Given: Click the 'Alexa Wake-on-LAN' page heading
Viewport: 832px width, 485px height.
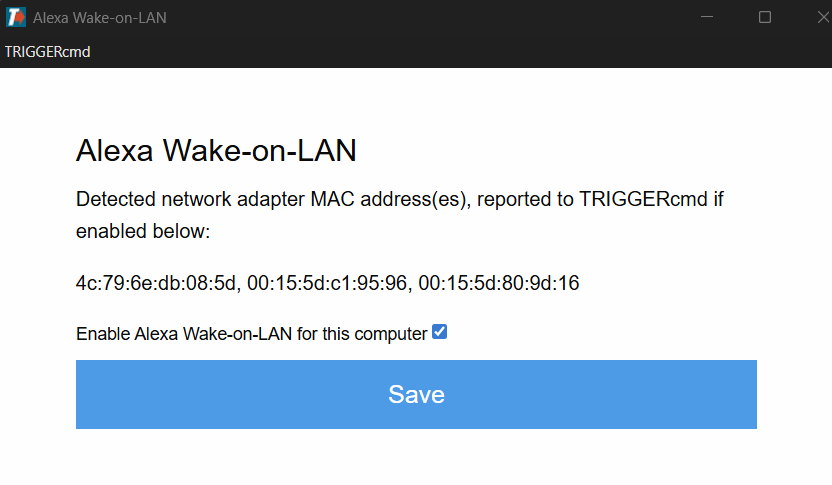Looking at the screenshot, I should click(x=216, y=150).
